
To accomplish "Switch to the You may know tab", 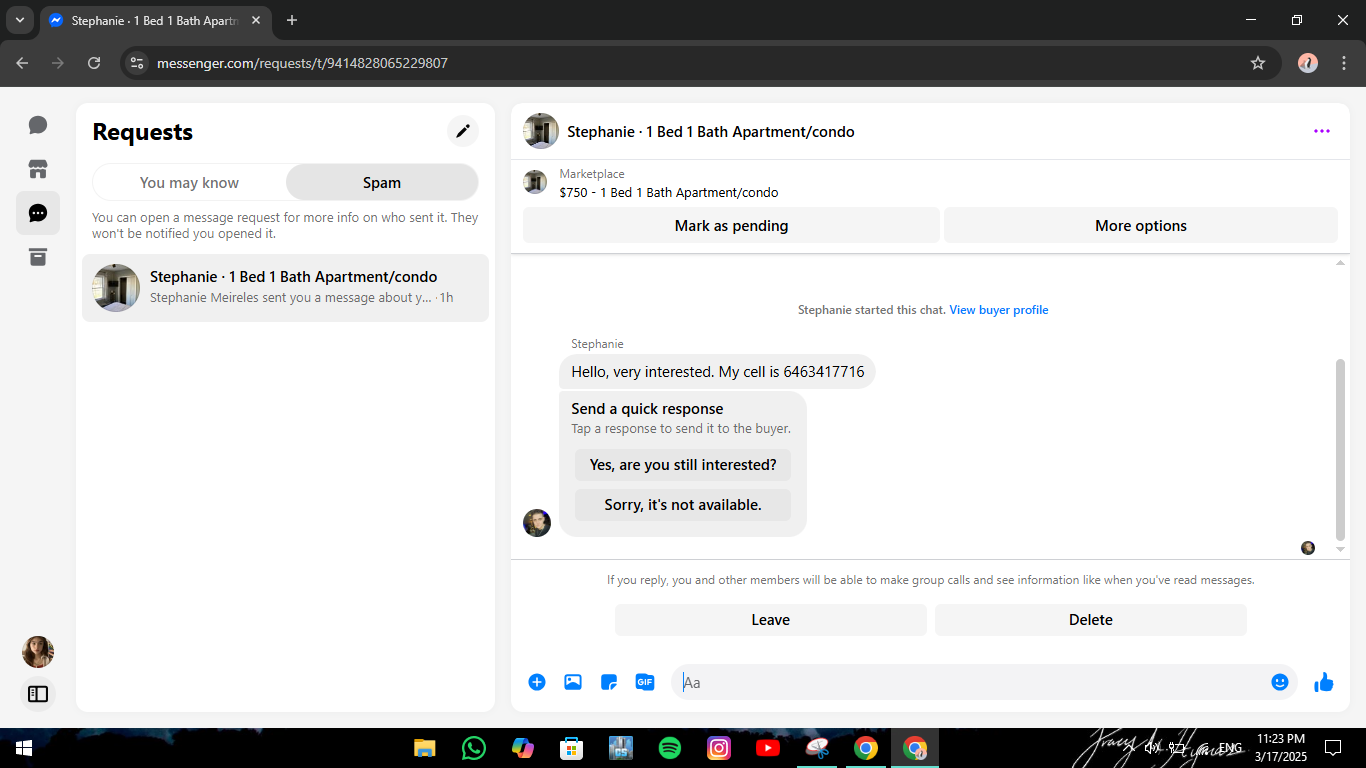I will 189,182.
